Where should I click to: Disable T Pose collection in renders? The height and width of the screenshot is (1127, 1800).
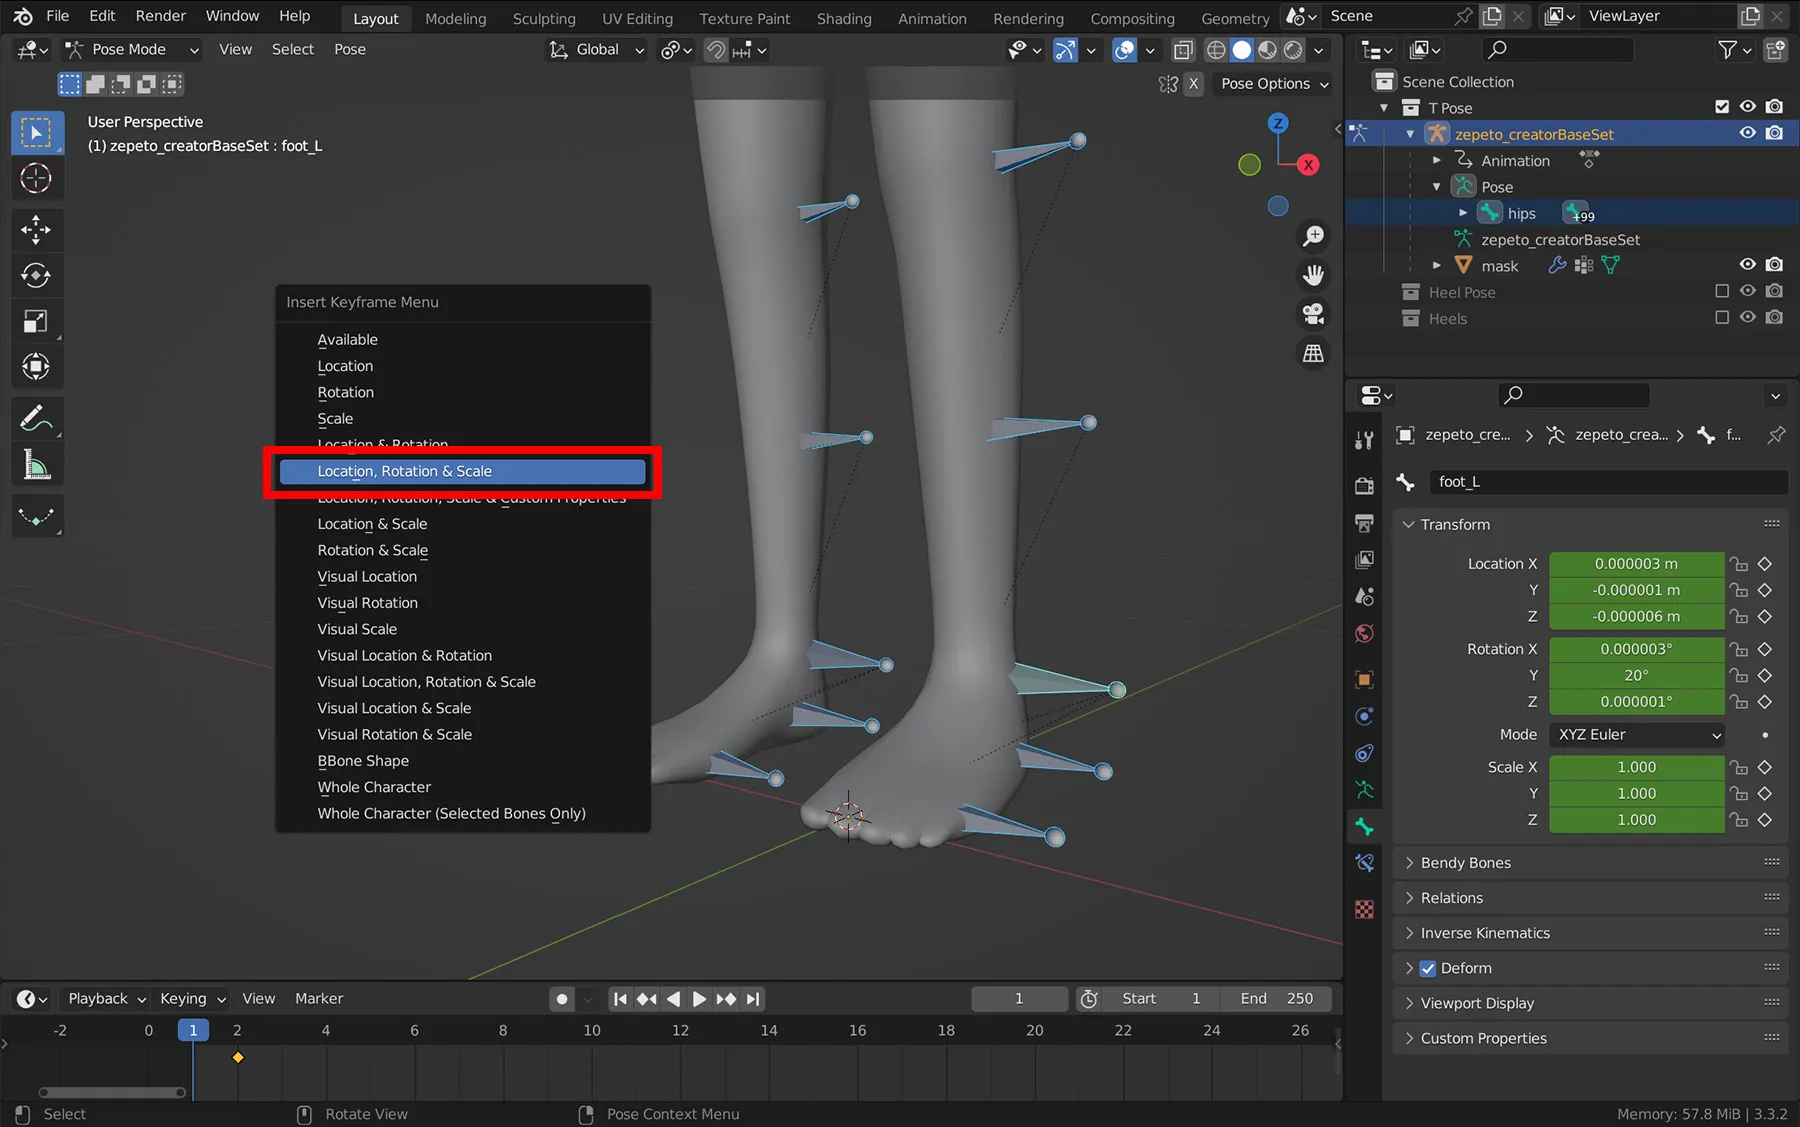point(1774,107)
